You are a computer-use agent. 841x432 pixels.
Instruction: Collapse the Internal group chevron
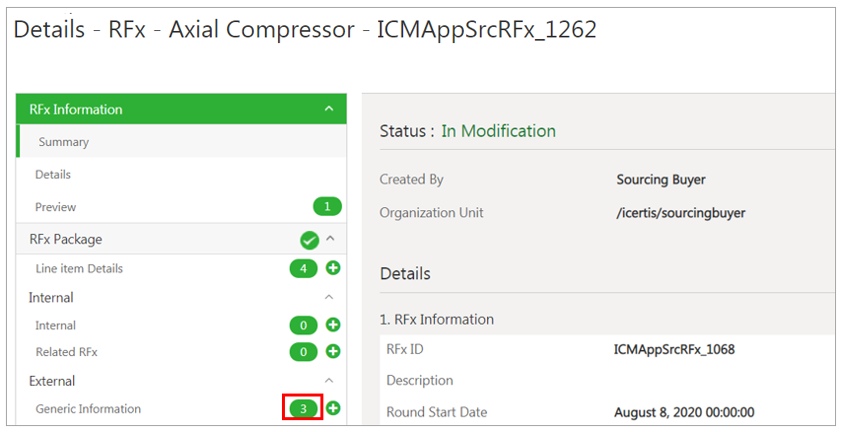coord(330,297)
